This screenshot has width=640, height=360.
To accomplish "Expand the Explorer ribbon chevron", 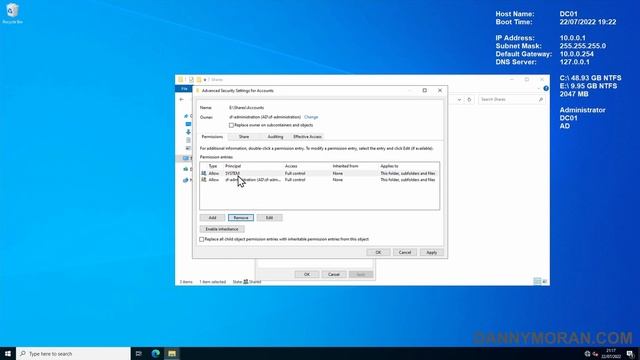I will 538,88.
